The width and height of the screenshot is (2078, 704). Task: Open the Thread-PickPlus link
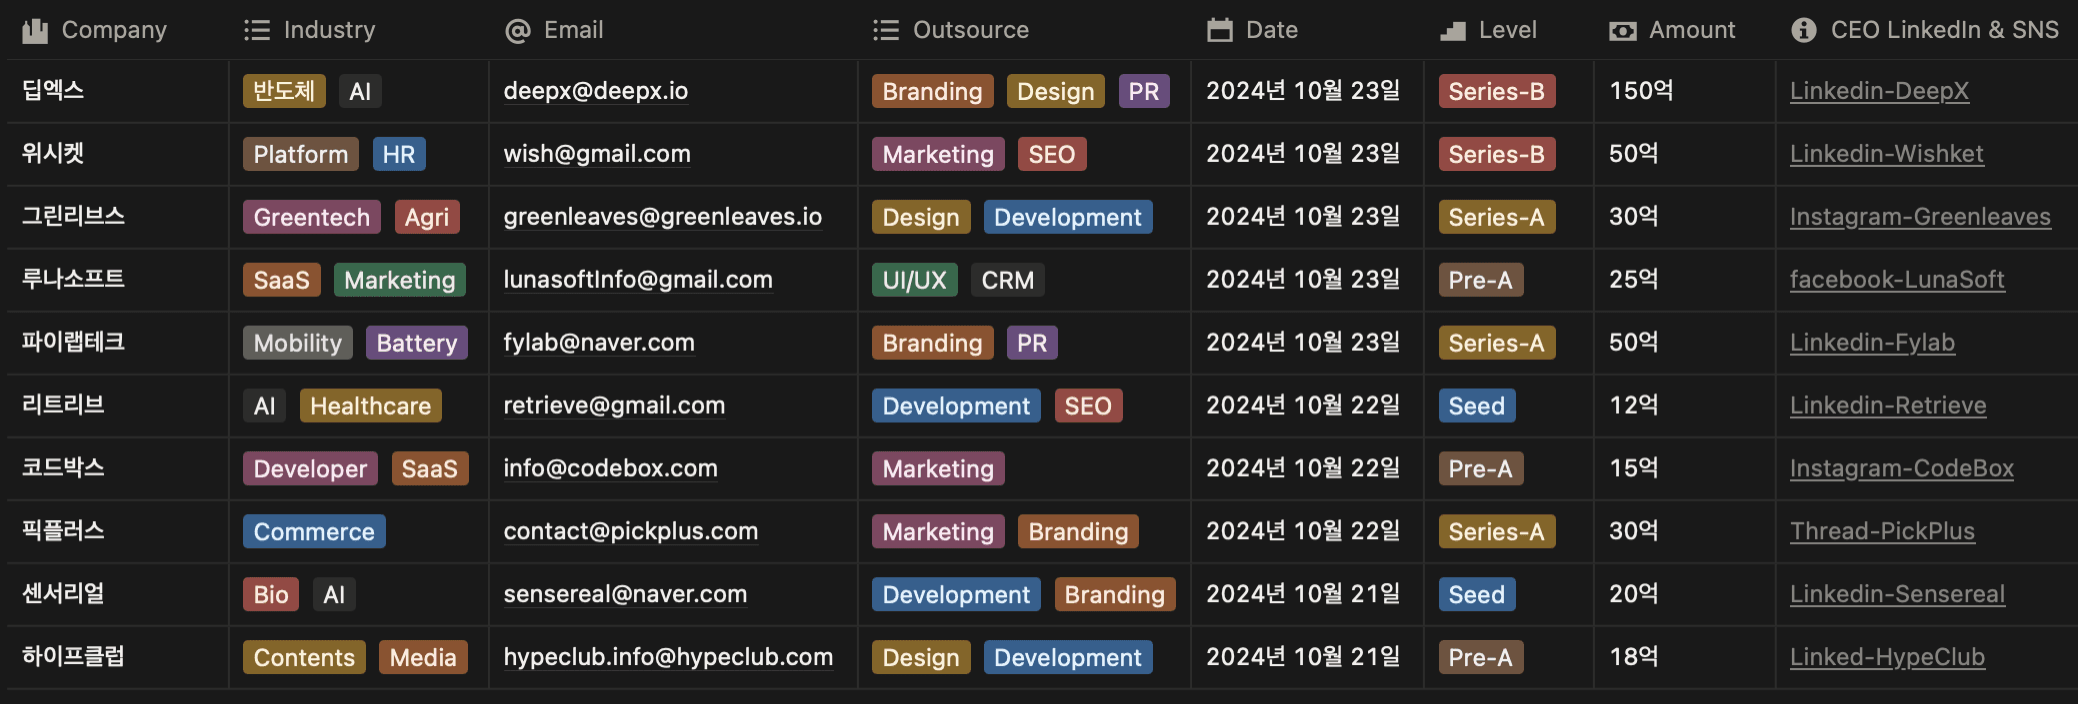[1882, 532]
